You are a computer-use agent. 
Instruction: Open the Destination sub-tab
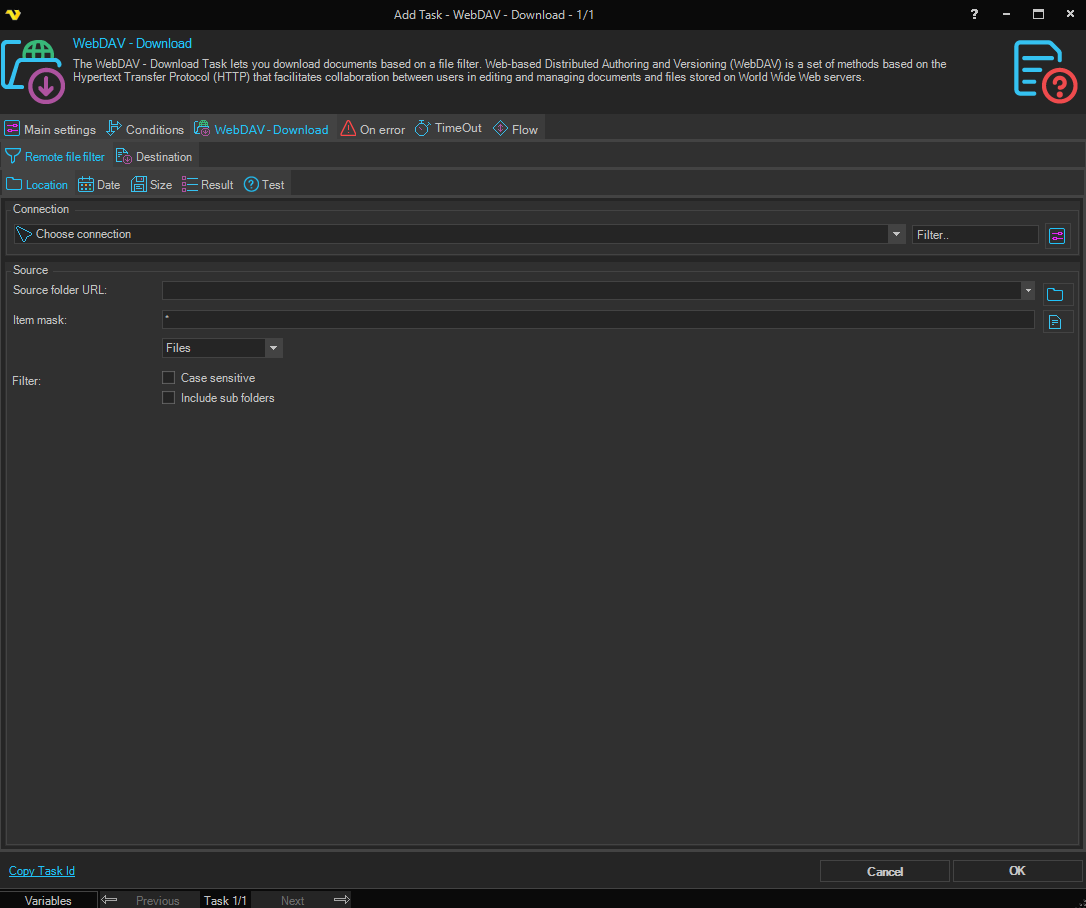[154, 157]
